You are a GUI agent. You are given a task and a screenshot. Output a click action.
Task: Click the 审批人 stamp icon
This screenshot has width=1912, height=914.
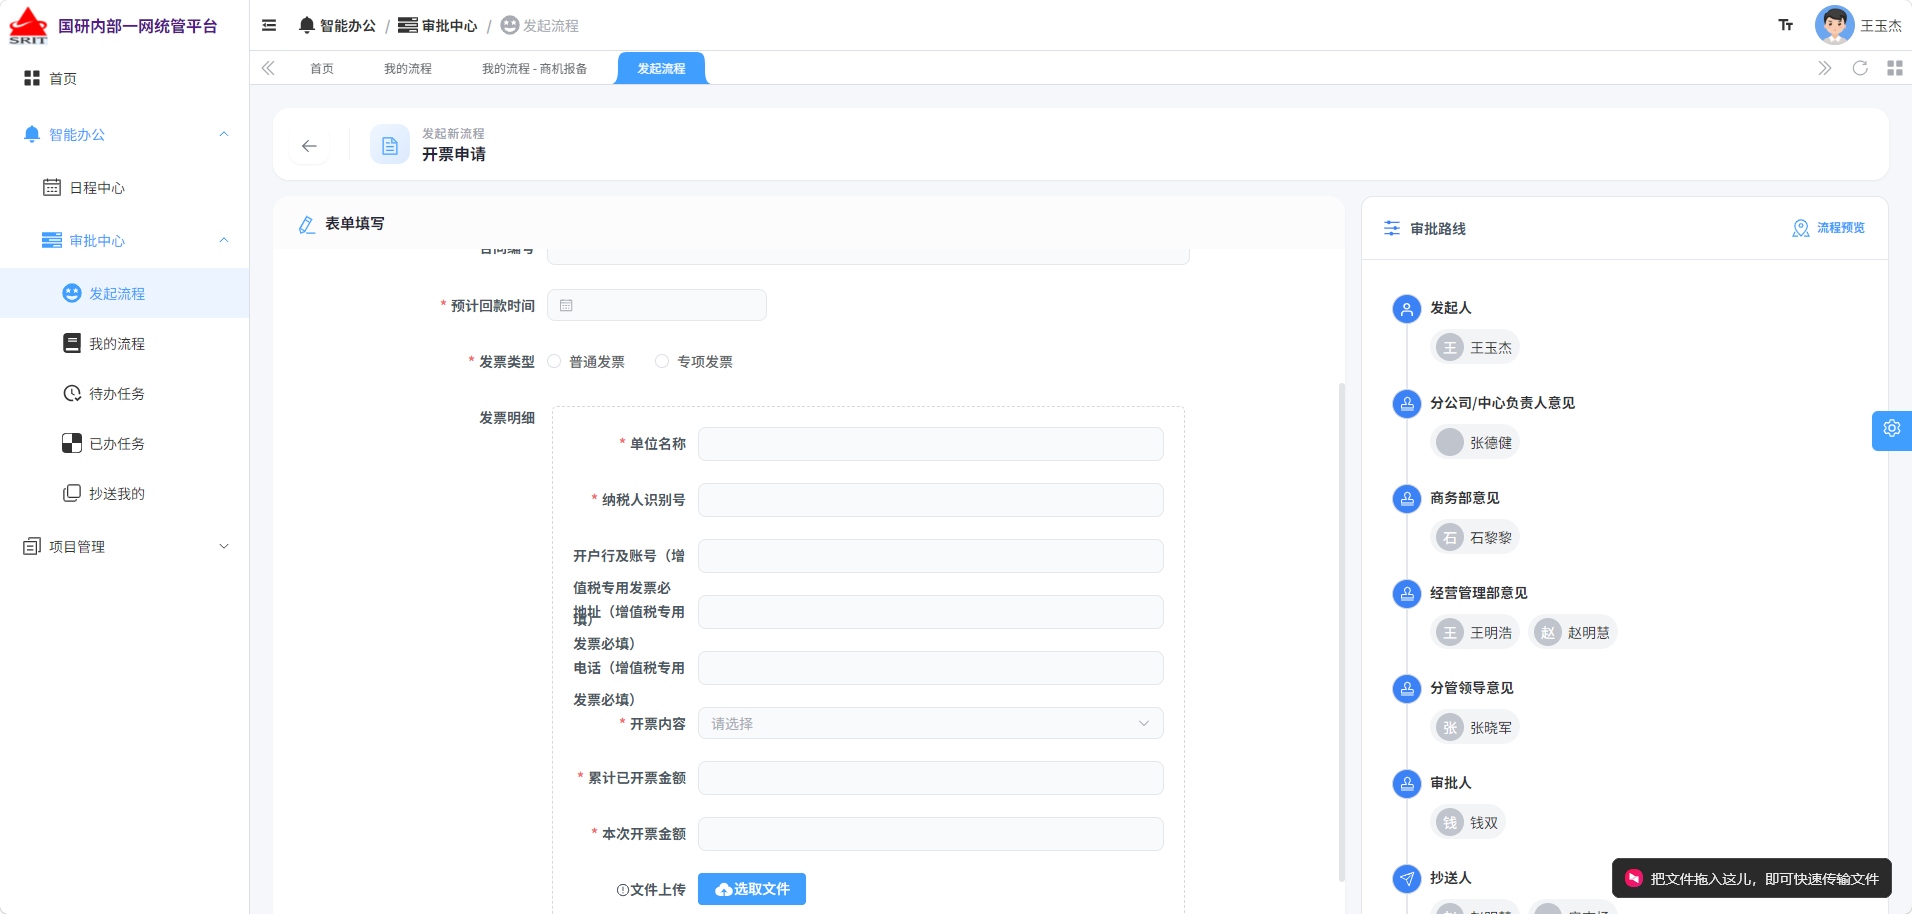[x=1407, y=784]
